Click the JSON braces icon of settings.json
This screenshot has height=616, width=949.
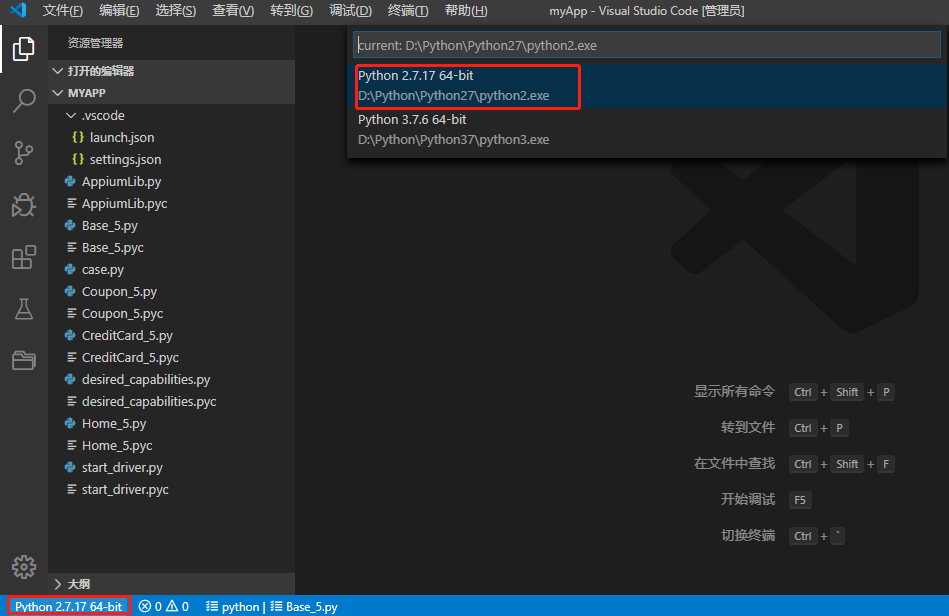[77, 159]
